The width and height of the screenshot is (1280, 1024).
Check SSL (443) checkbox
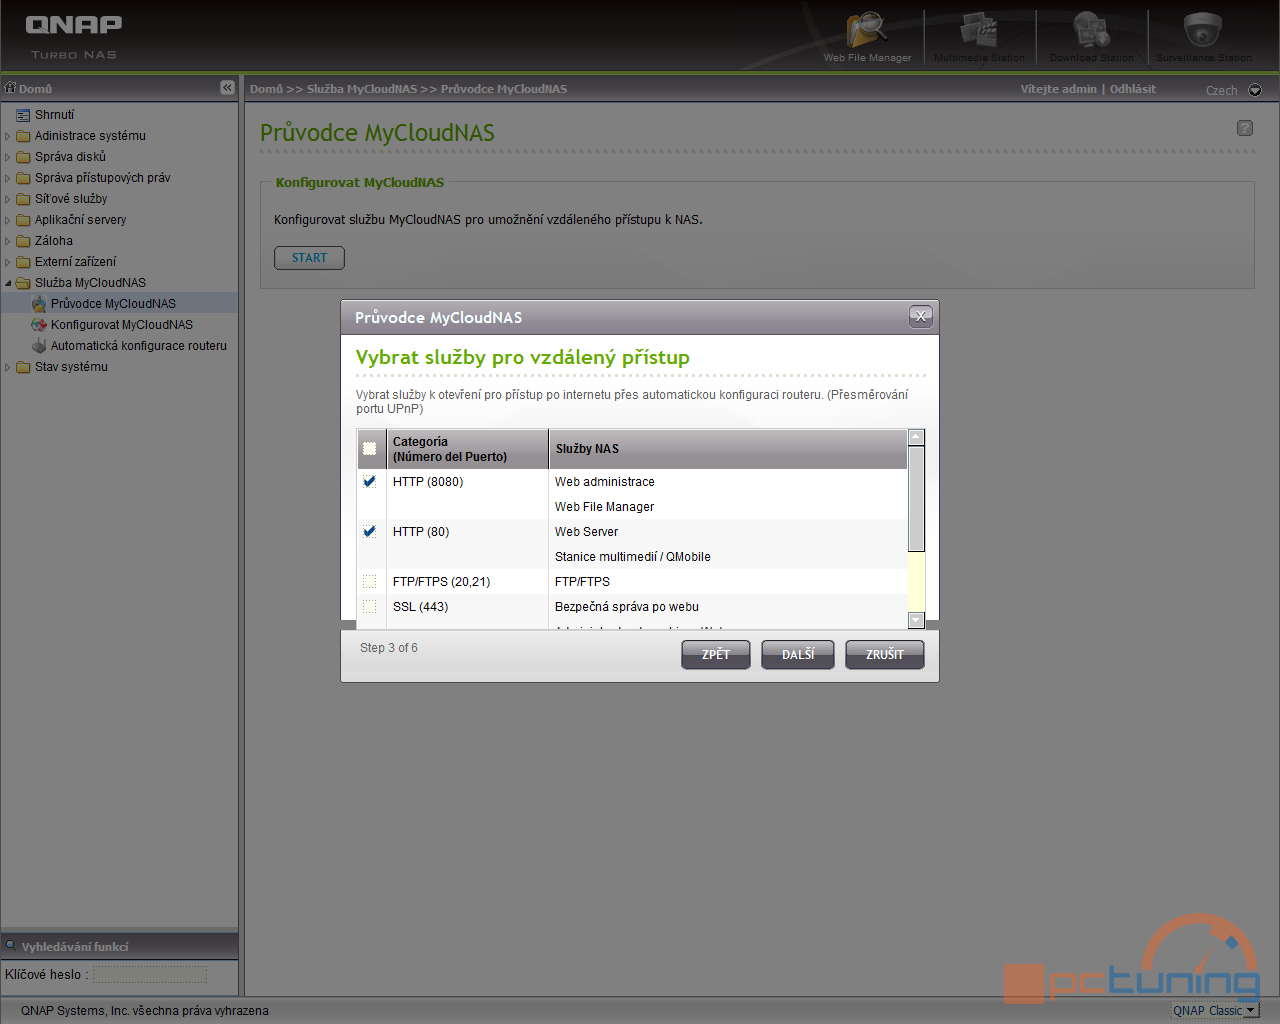[369, 607]
